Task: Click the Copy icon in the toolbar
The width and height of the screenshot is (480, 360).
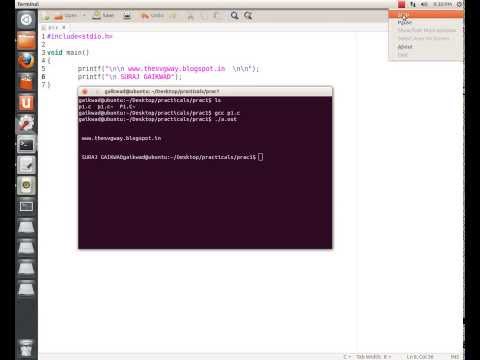Action: pyautogui.click(x=204, y=16)
